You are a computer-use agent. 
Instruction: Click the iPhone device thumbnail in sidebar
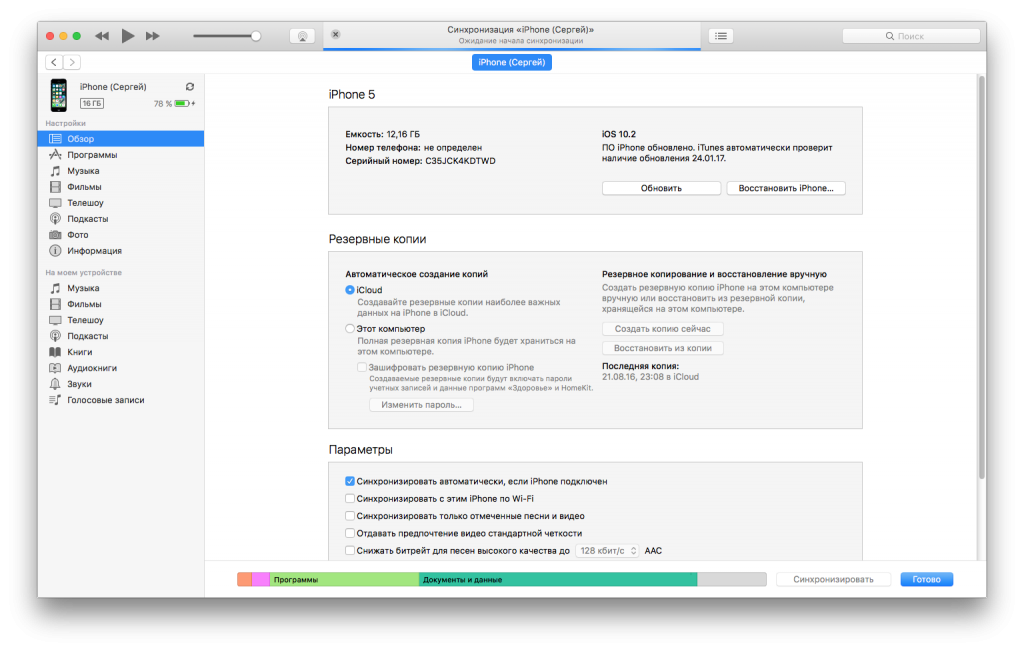[x=59, y=95]
